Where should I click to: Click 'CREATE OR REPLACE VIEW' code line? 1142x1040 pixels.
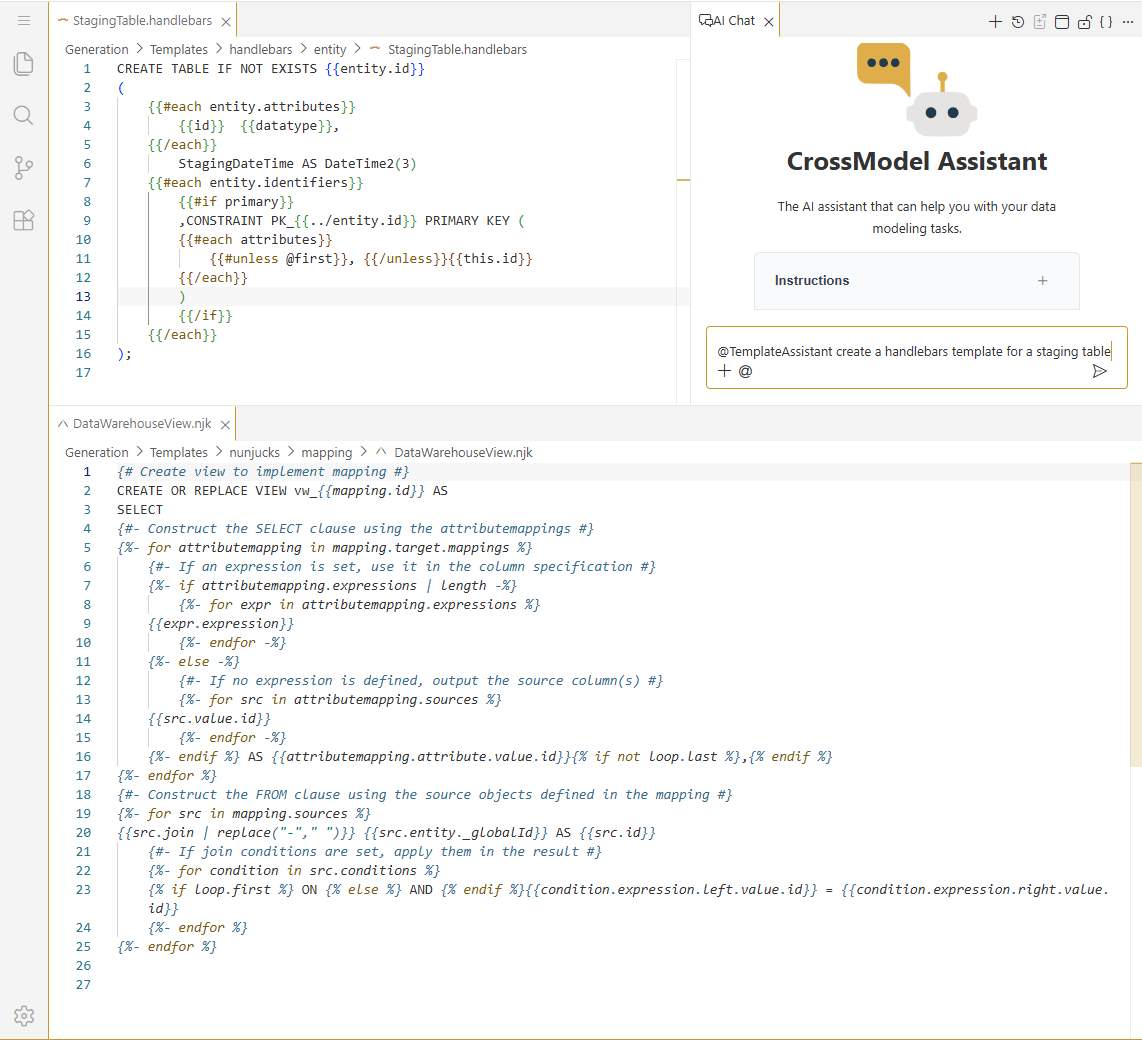point(282,491)
